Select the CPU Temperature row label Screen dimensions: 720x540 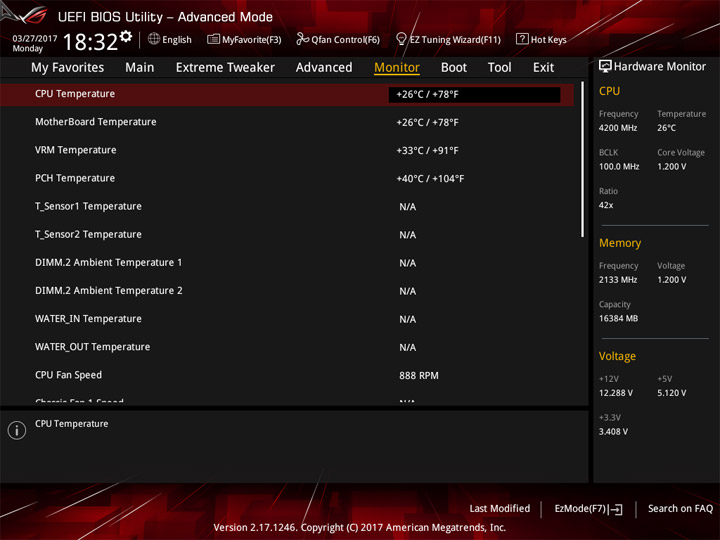point(75,94)
